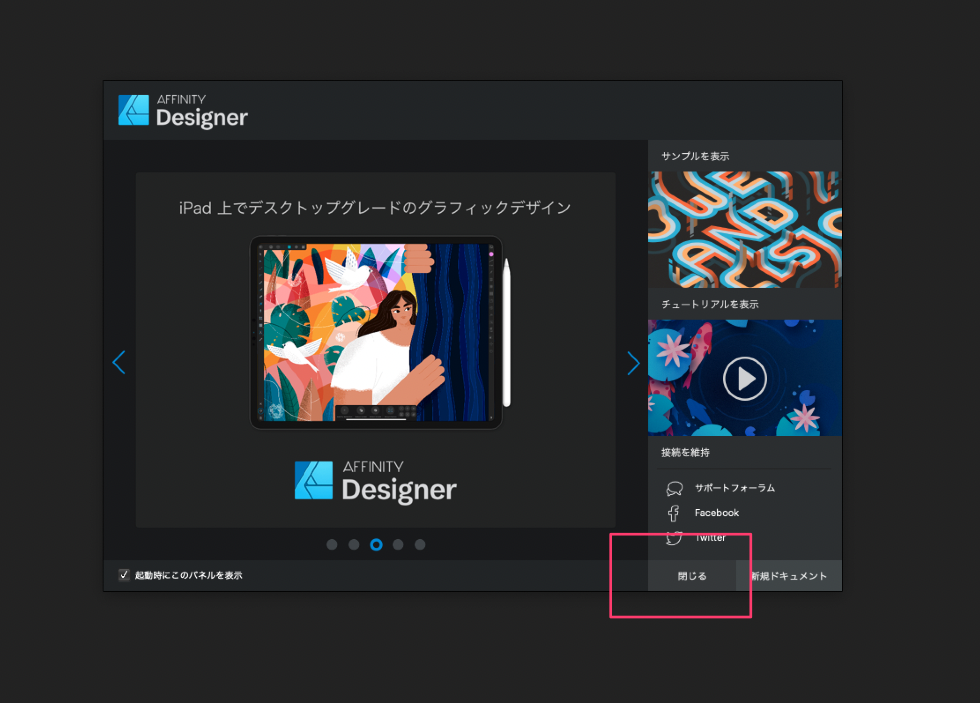Image resolution: width=980 pixels, height=703 pixels.
Task: Select the fourth carousel page dot
Action: (x=398, y=545)
